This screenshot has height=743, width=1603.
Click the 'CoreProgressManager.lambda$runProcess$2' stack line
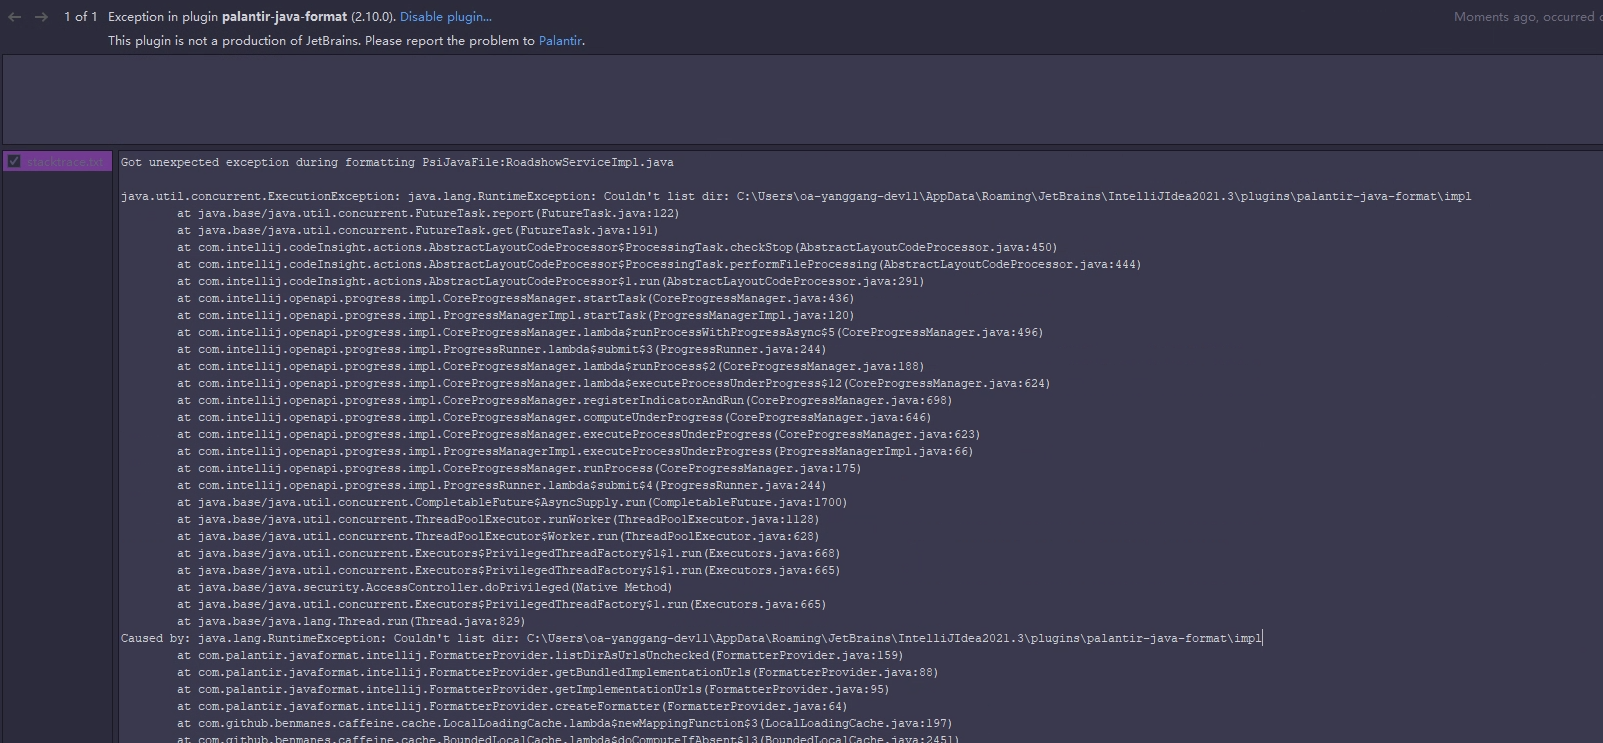coord(551,366)
